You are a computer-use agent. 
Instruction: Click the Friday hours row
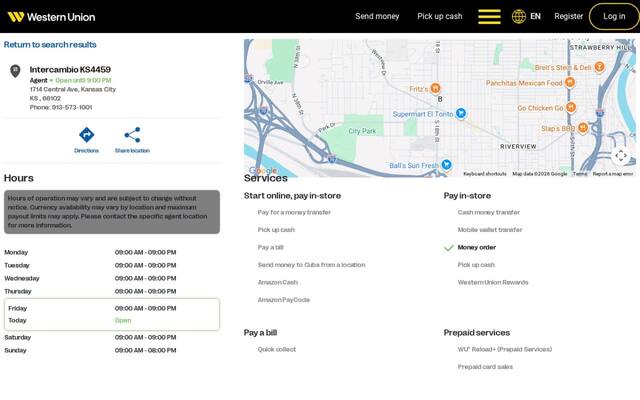[111, 308]
